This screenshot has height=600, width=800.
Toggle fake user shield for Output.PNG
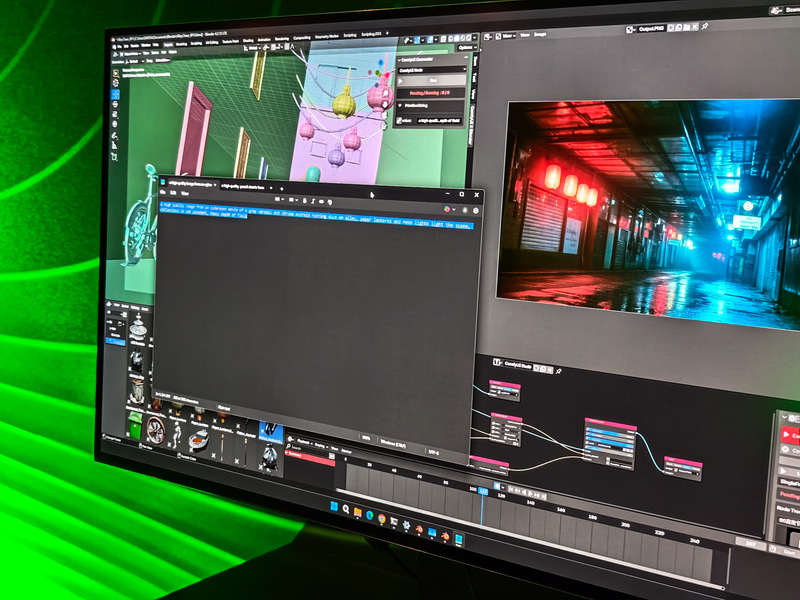[x=670, y=28]
